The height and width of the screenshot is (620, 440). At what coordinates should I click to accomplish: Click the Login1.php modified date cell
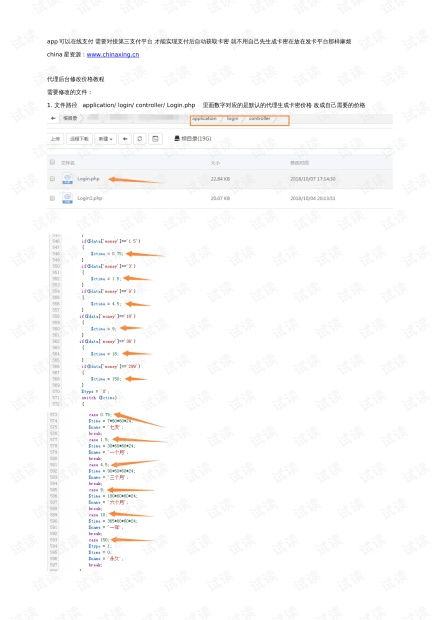tap(313, 198)
